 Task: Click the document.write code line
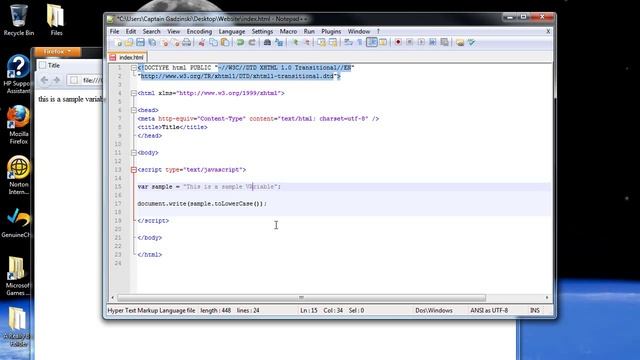click(x=202, y=204)
